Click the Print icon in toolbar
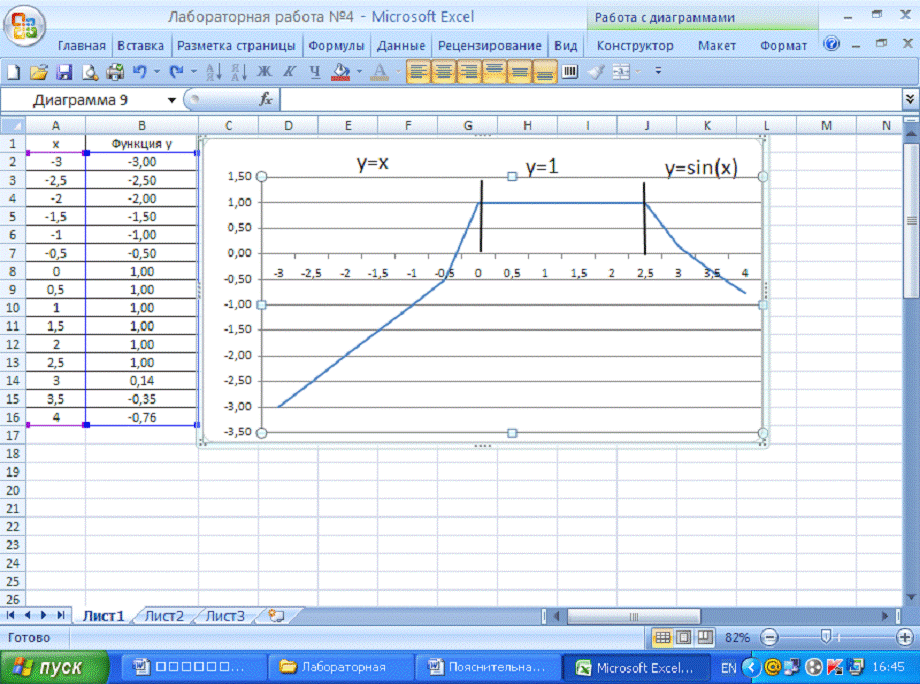The width and height of the screenshot is (920, 684). (114, 72)
